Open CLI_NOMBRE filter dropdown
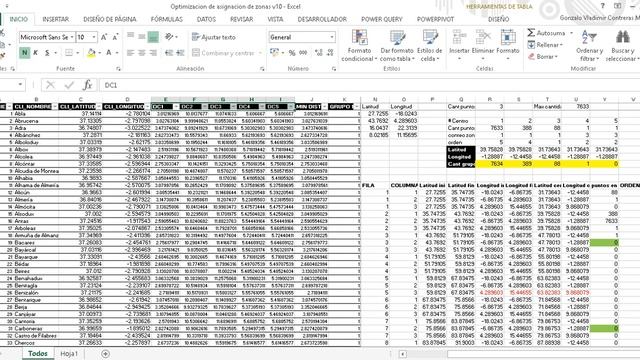This screenshot has width=640, height=360. [55, 107]
